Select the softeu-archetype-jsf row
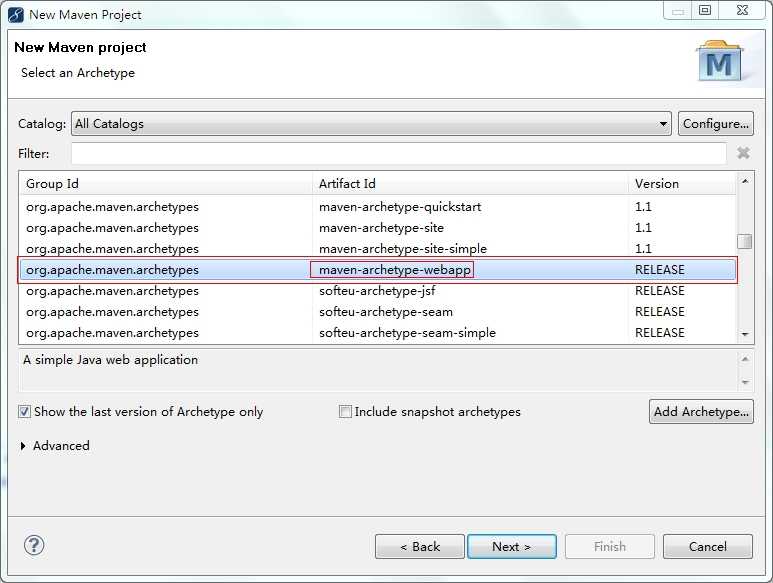The image size is (773, 583). click(x=378, y=291)
